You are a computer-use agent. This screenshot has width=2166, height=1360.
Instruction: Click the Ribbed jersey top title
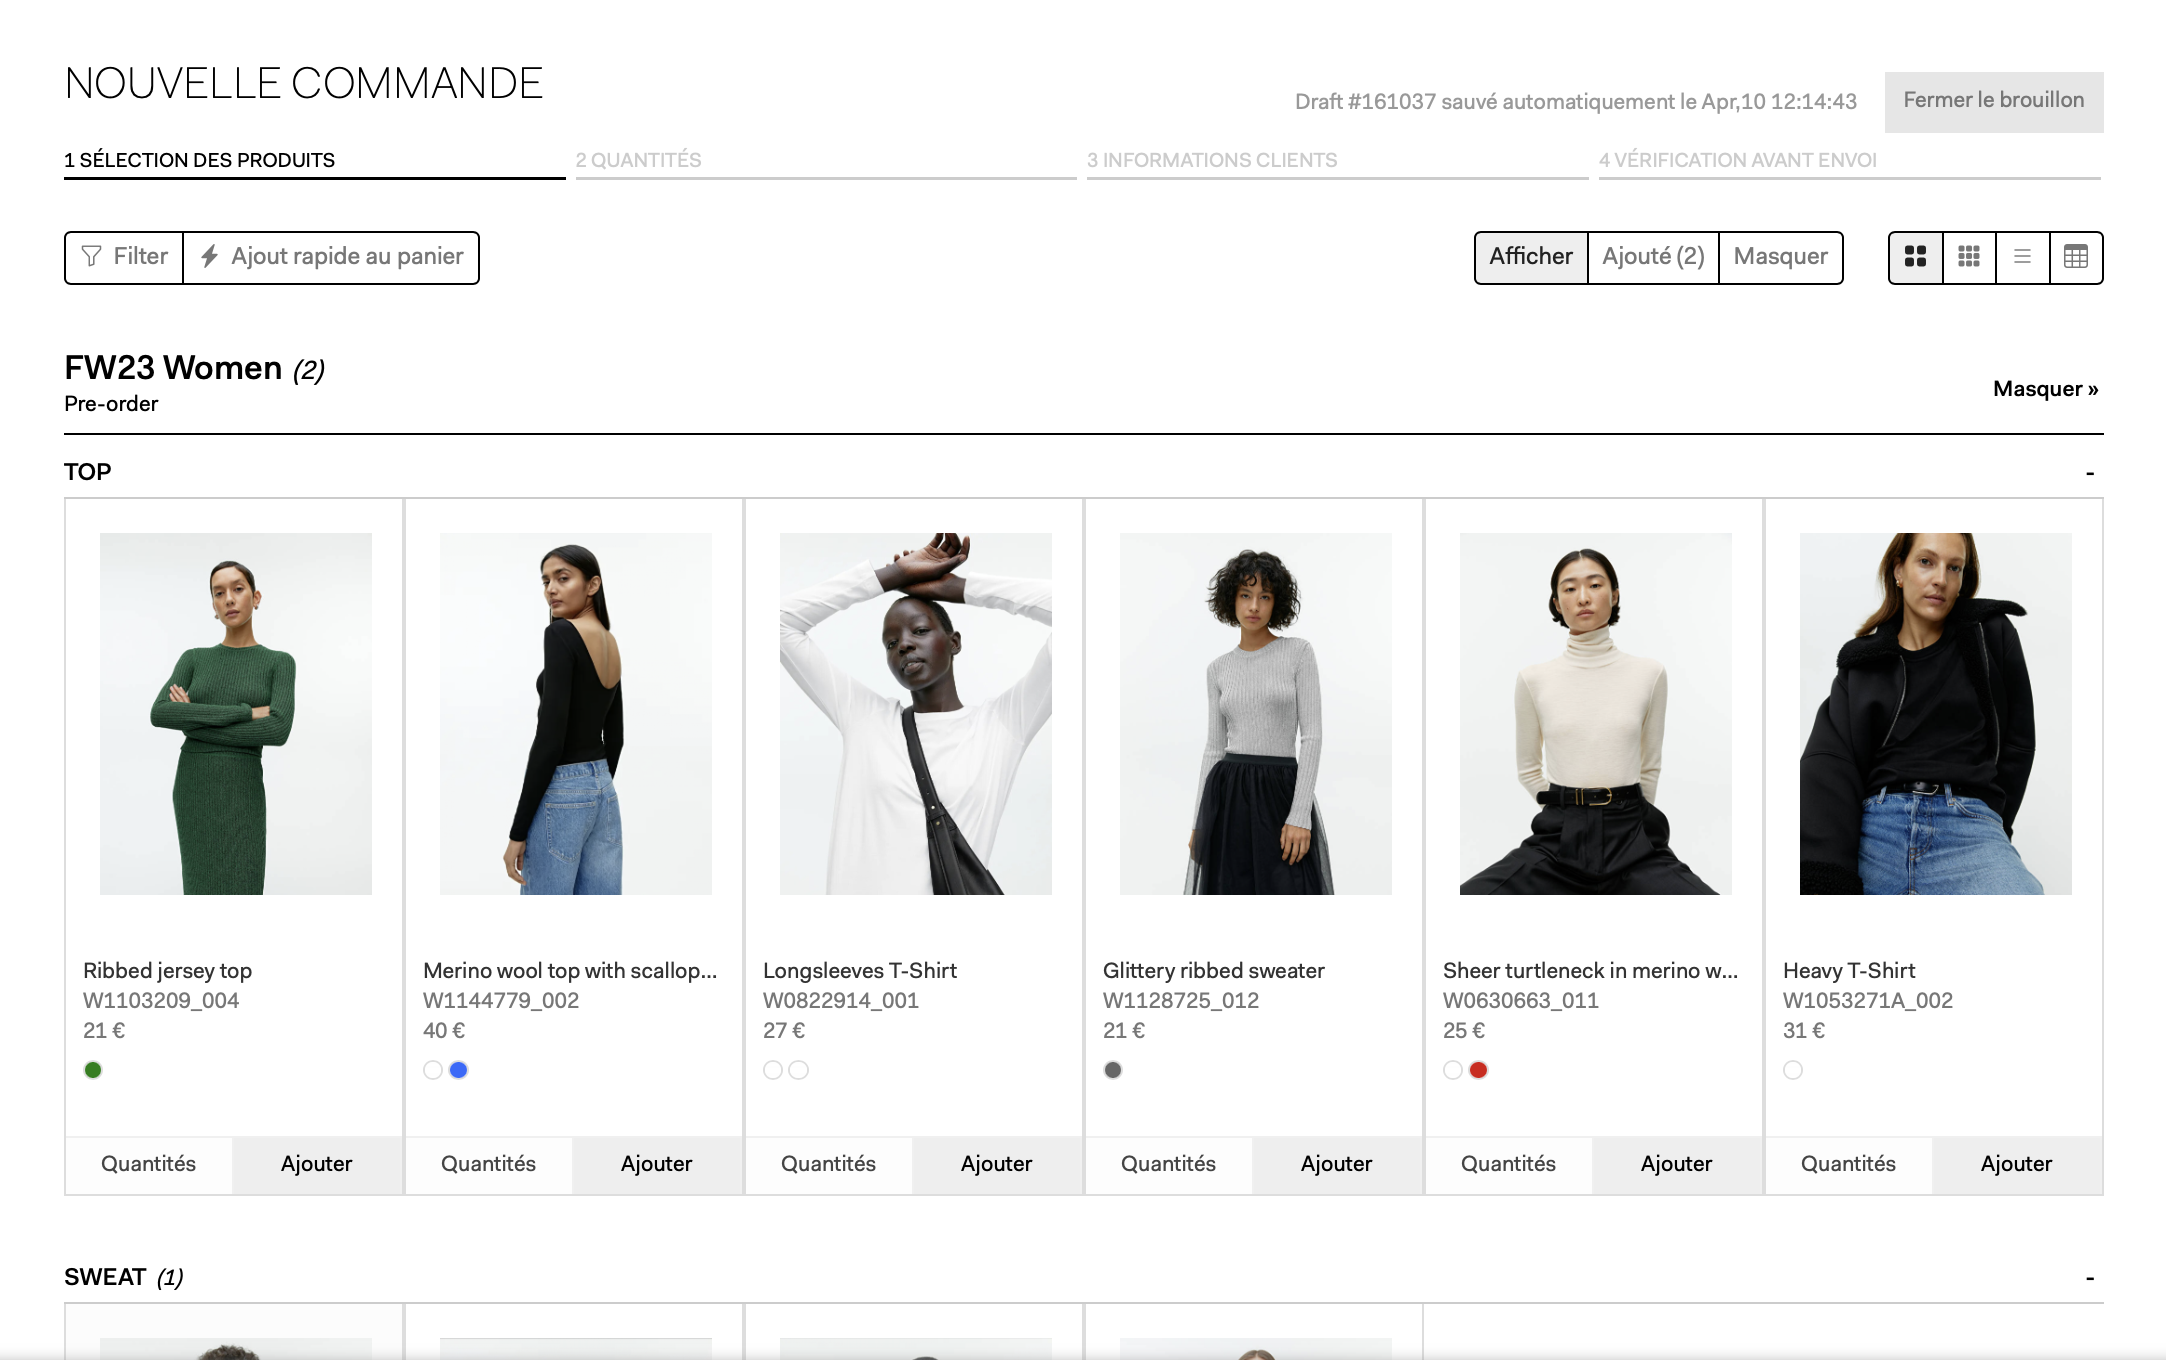point(168,971)
